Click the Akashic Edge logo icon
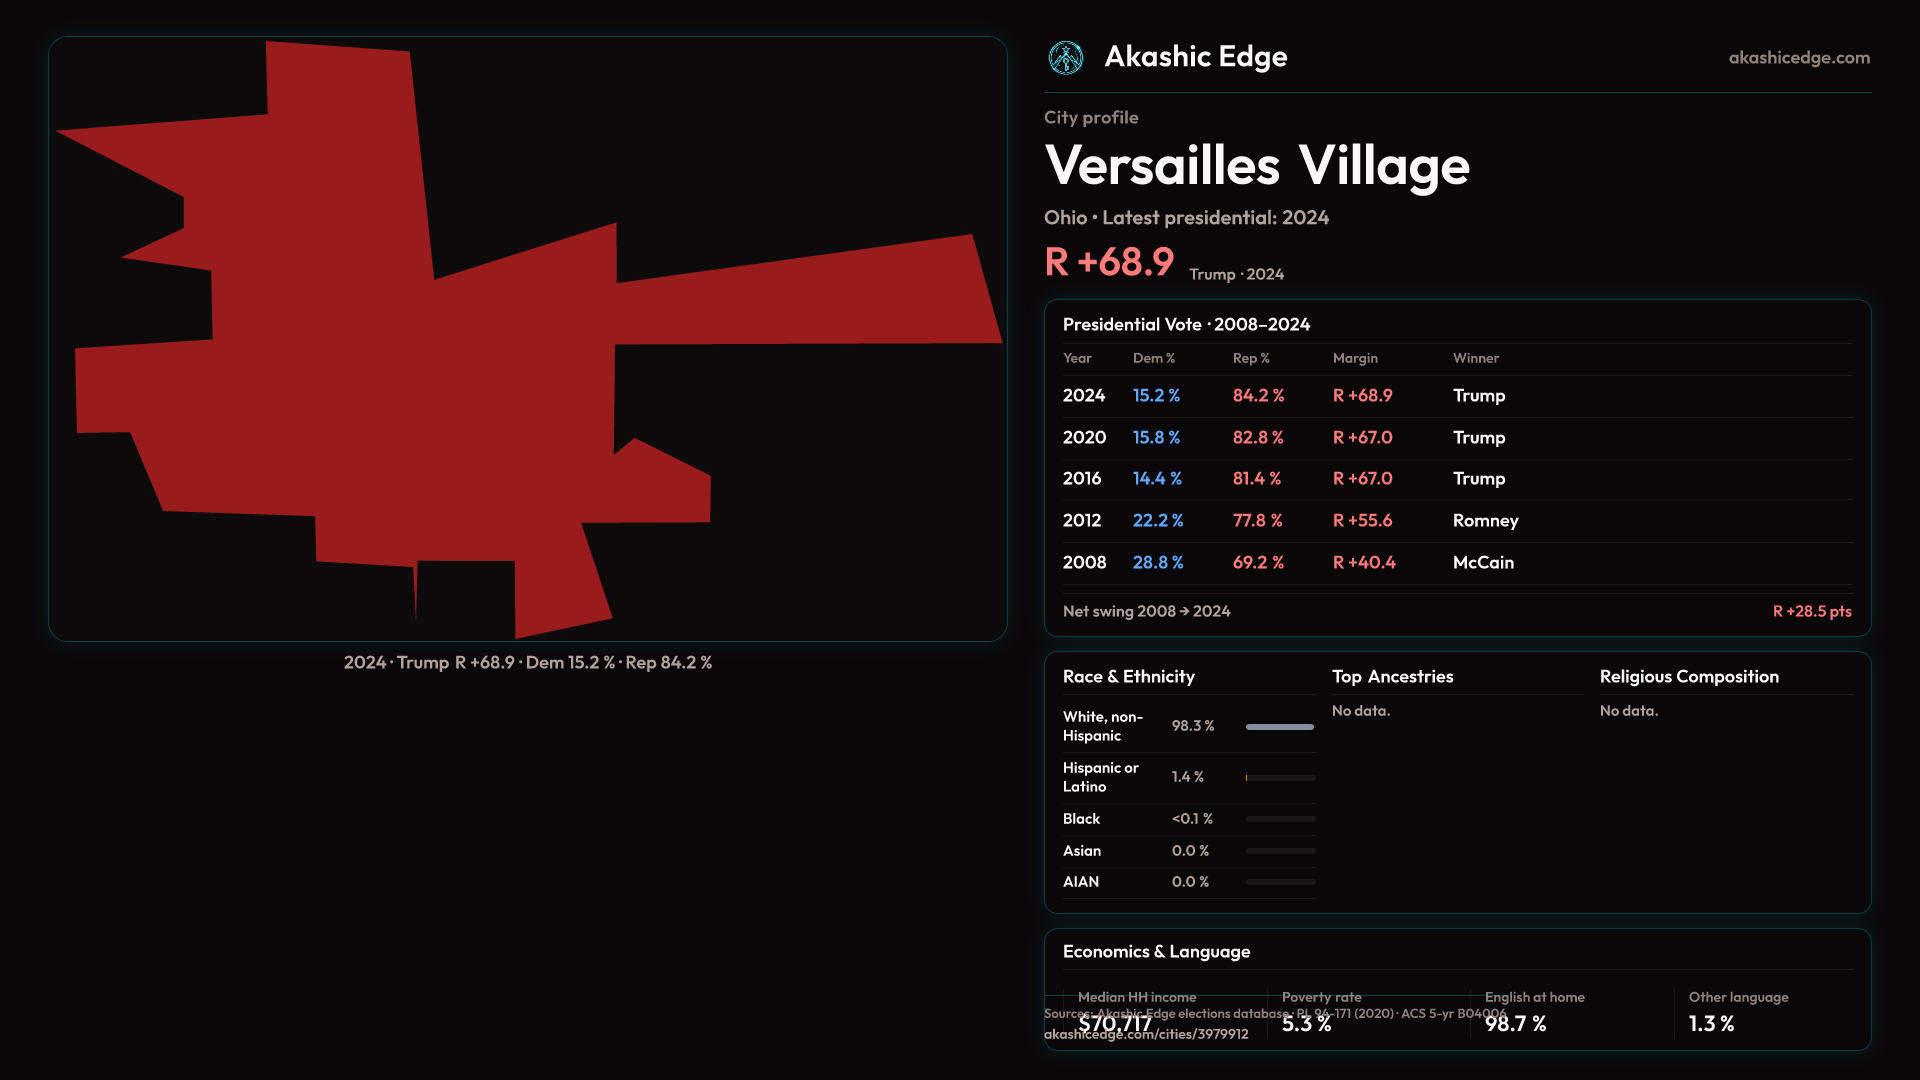 click(x=1065, y=58)
